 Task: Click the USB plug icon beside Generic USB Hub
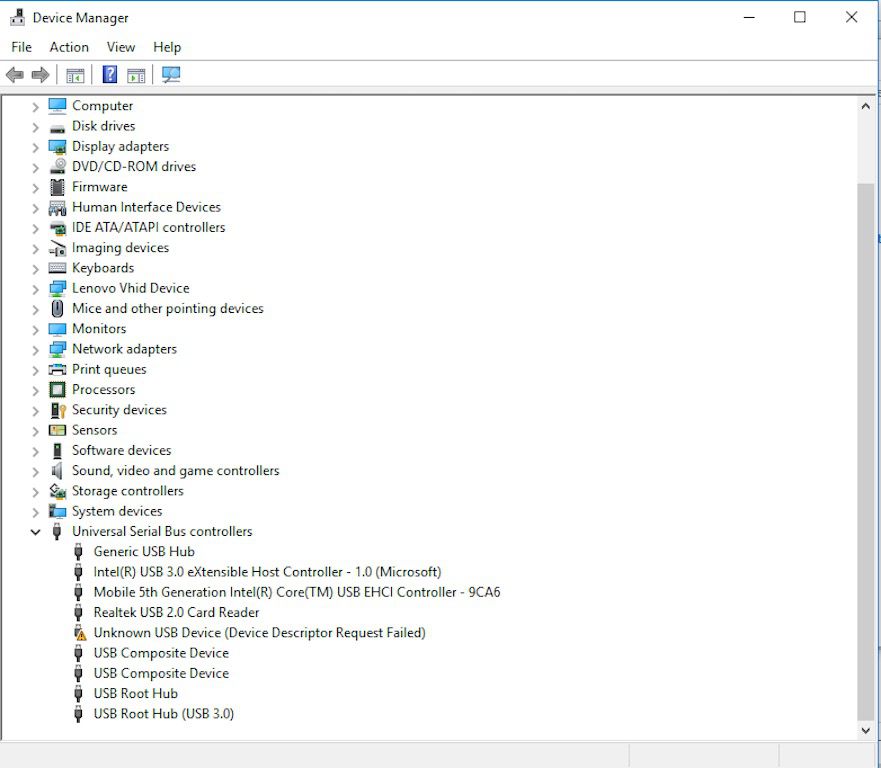[79, 552]
